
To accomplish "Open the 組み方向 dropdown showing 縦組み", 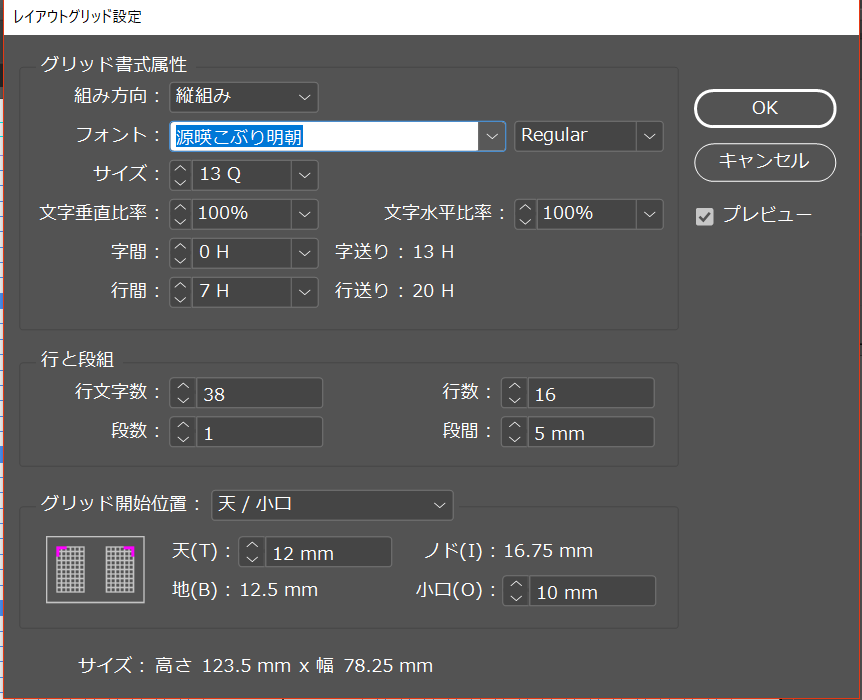I will coord(244,97).
